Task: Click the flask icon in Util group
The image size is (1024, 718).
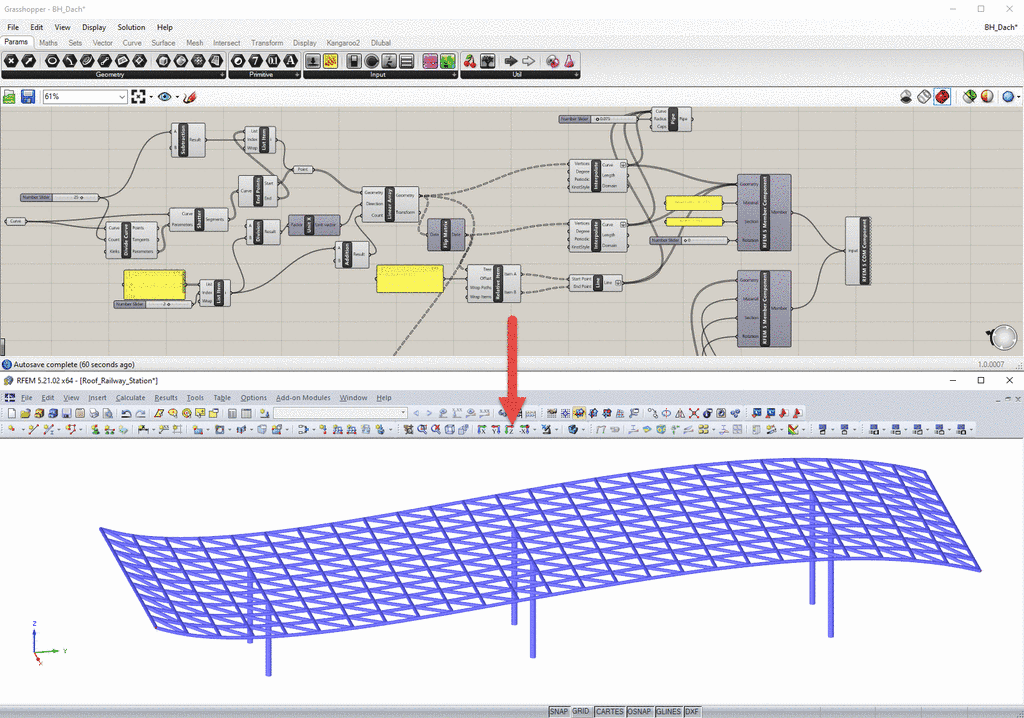Action: tap(569, 61)
